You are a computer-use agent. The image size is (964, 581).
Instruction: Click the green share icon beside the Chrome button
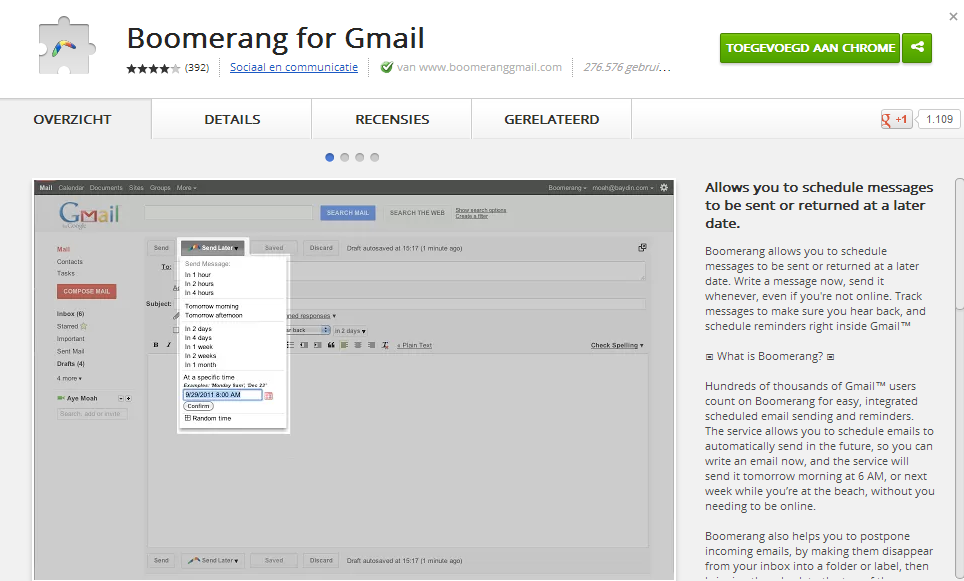click(917, 47)
